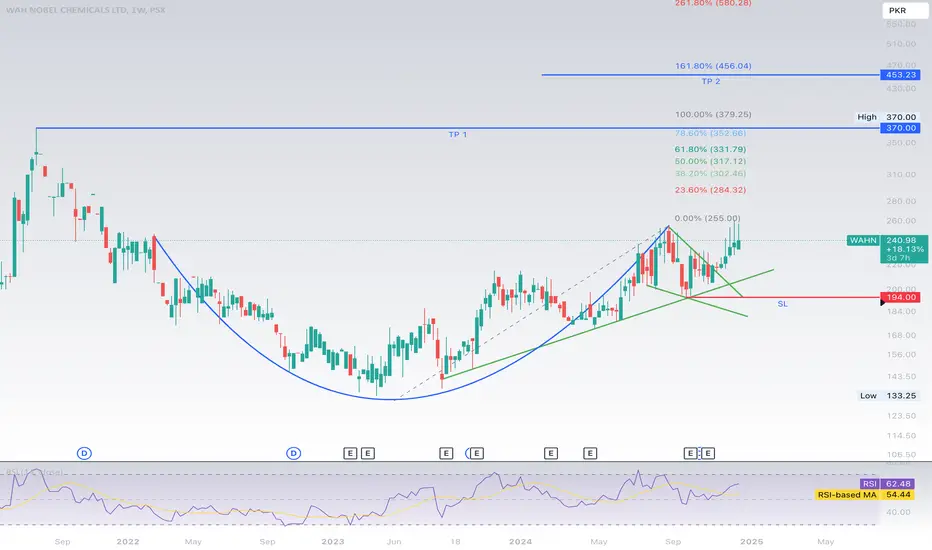Click 143.50 on the price scale
The height and width of the screenshot is (550, 932).
901,376
